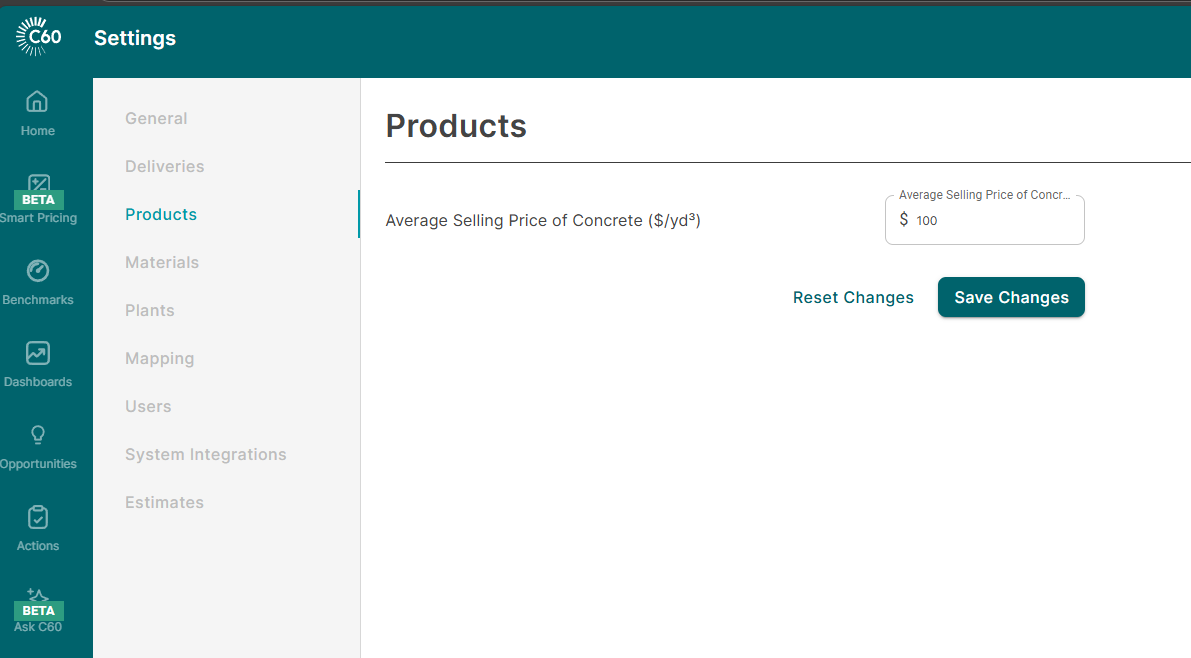Click Reset Changes link

point(853,297)
